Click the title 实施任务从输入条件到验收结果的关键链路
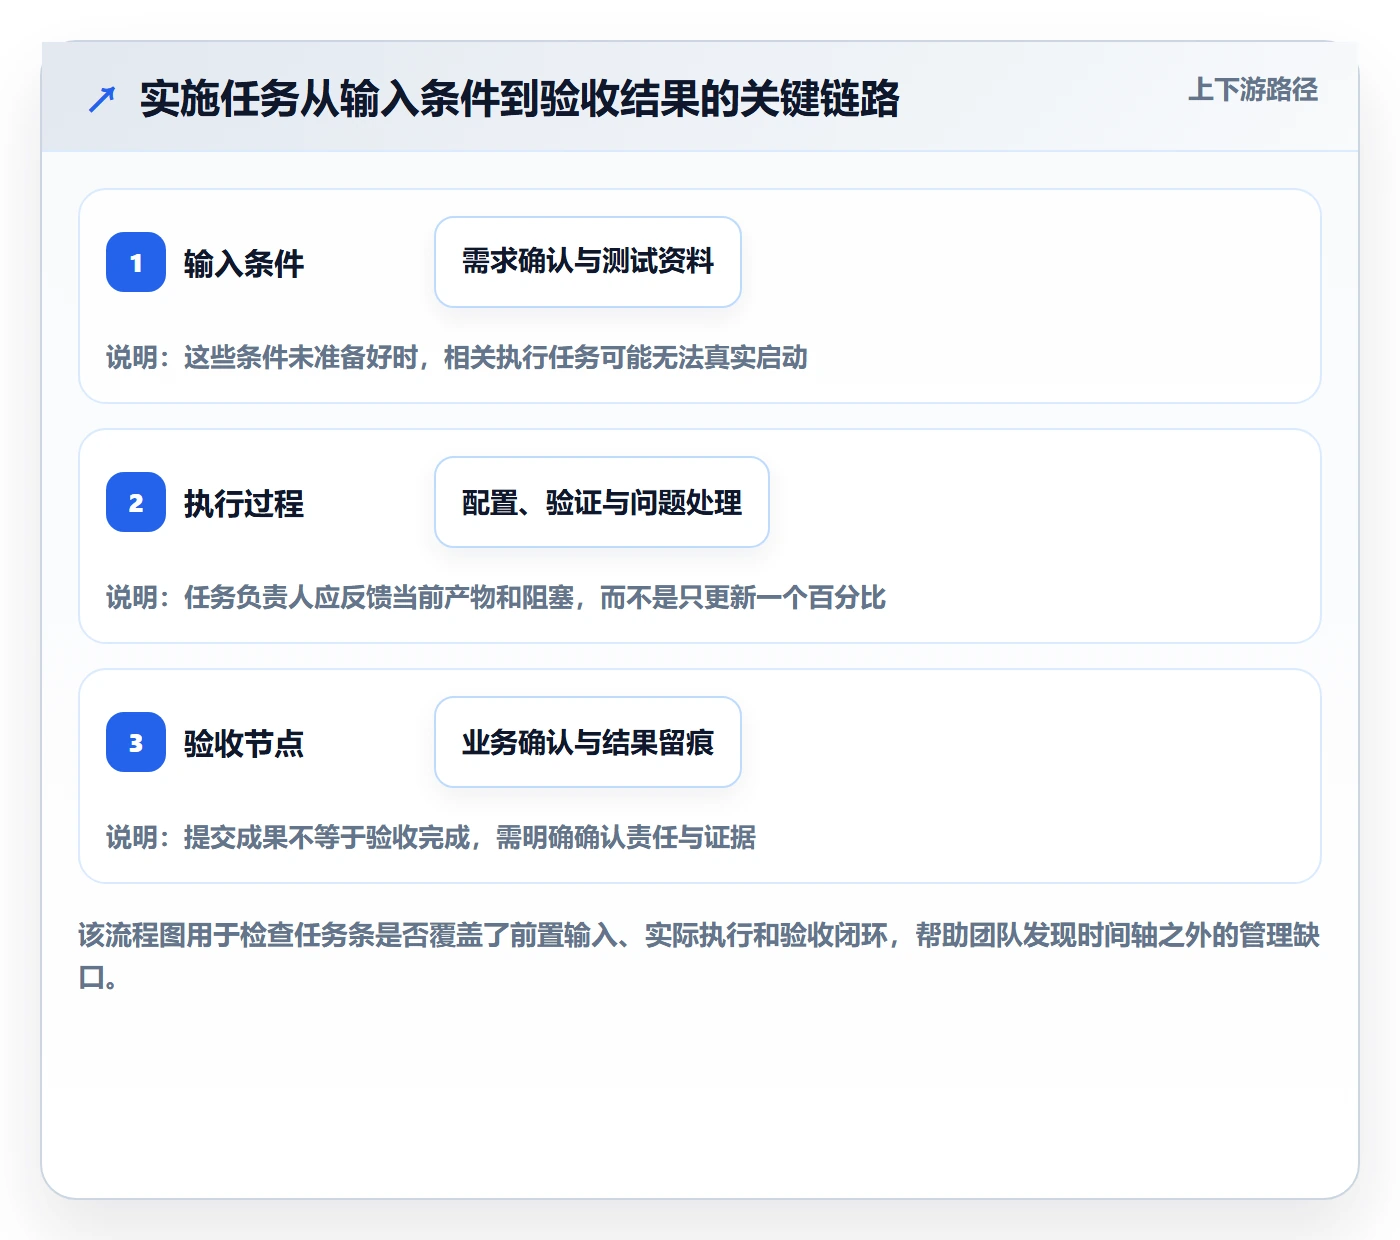Image resolution: width=1400 pixels, height=1240 pixels. click(x=520, y=99)
